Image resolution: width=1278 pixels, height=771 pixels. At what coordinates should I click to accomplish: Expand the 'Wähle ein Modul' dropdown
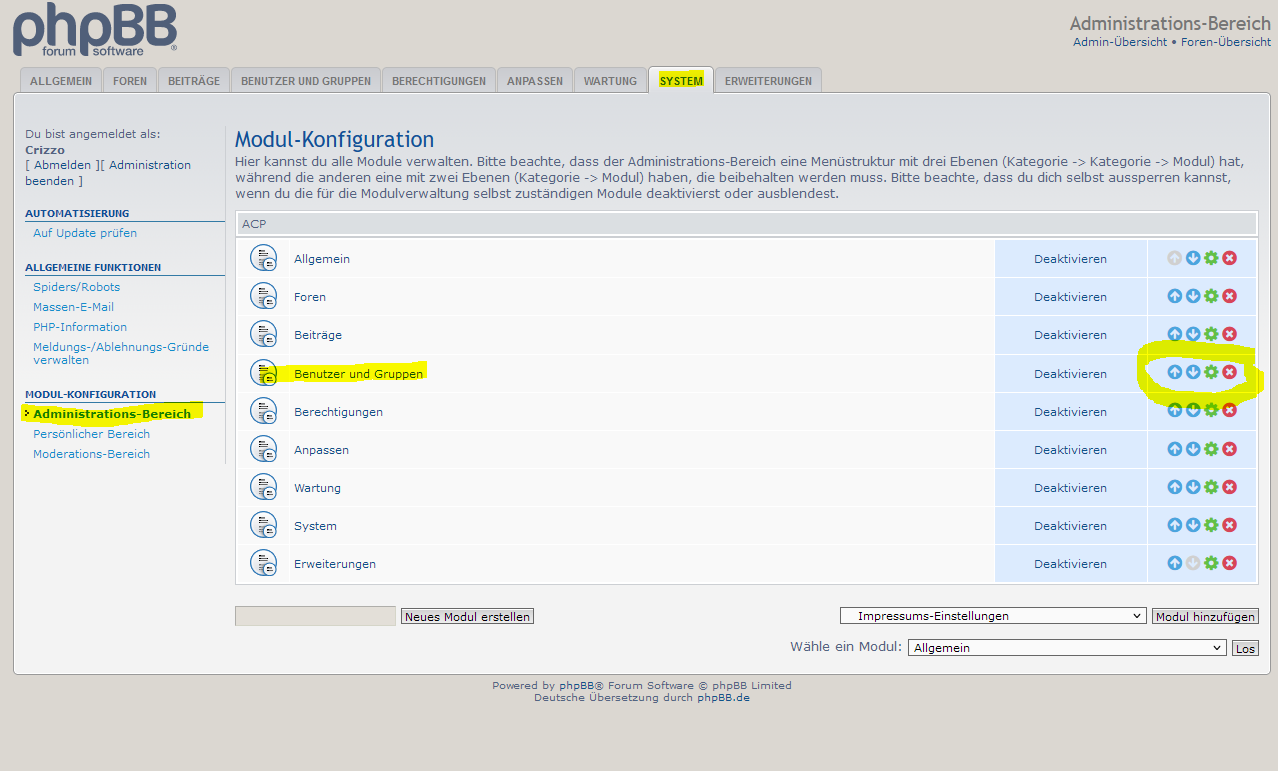pos(1067,648)
